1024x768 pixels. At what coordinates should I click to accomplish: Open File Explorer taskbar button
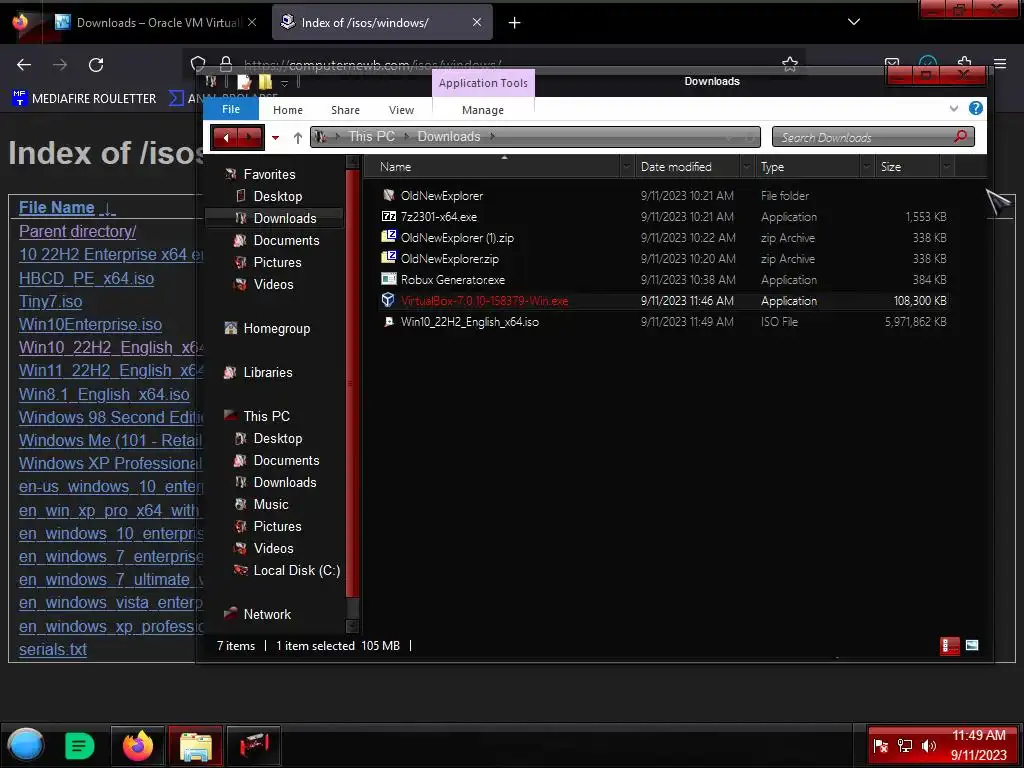[x=196, y=745]
